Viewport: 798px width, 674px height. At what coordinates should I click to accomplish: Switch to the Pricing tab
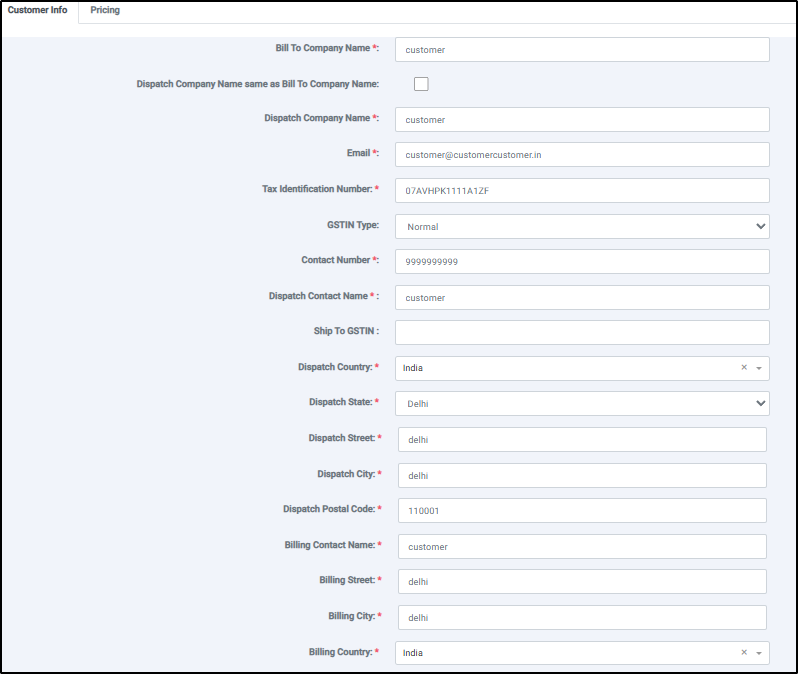105,11
